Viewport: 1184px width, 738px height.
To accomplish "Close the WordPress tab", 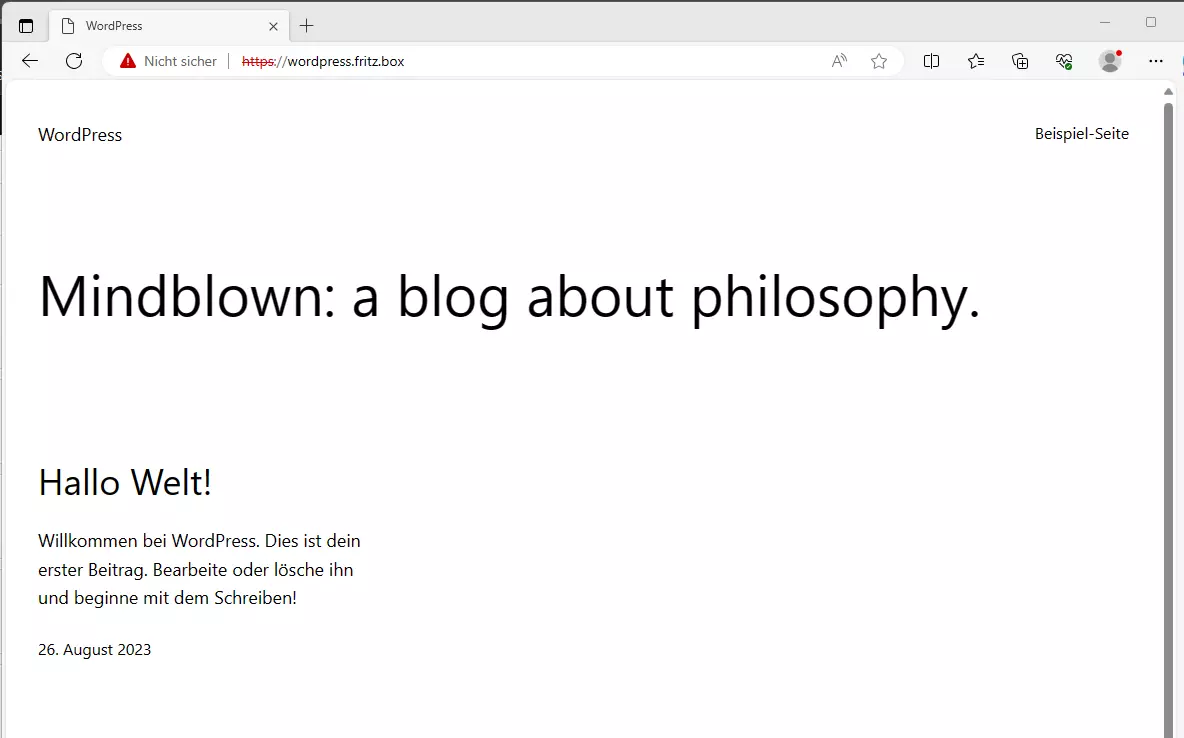I will click(273, 26).
